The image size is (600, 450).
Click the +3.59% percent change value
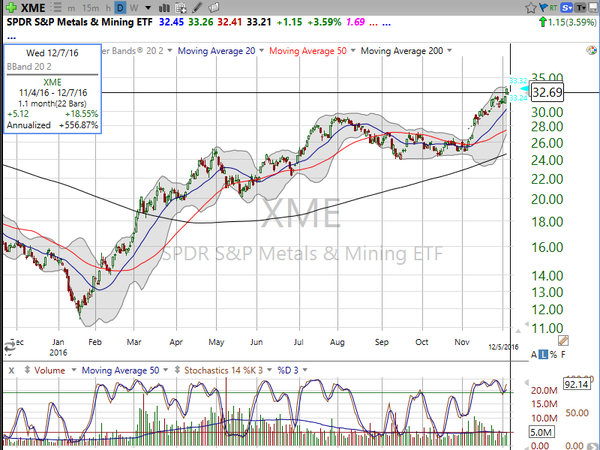click(x=324, y=22)
